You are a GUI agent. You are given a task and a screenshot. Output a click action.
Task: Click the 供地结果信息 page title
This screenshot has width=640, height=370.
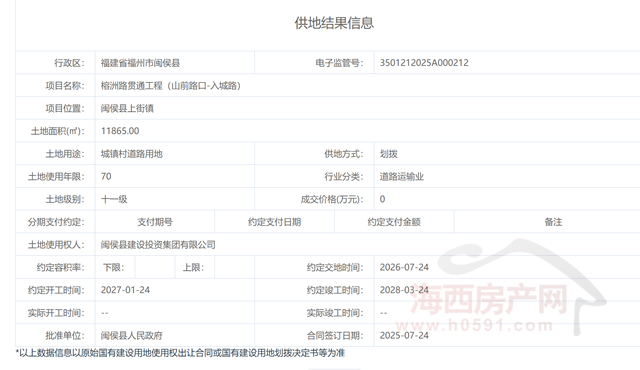point(334,23)
